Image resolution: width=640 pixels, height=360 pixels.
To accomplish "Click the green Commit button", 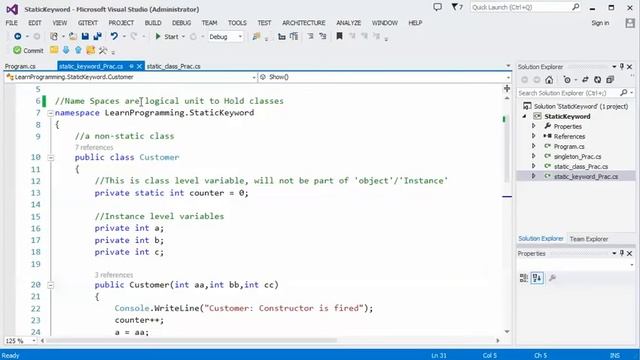I will pos(28,51).
